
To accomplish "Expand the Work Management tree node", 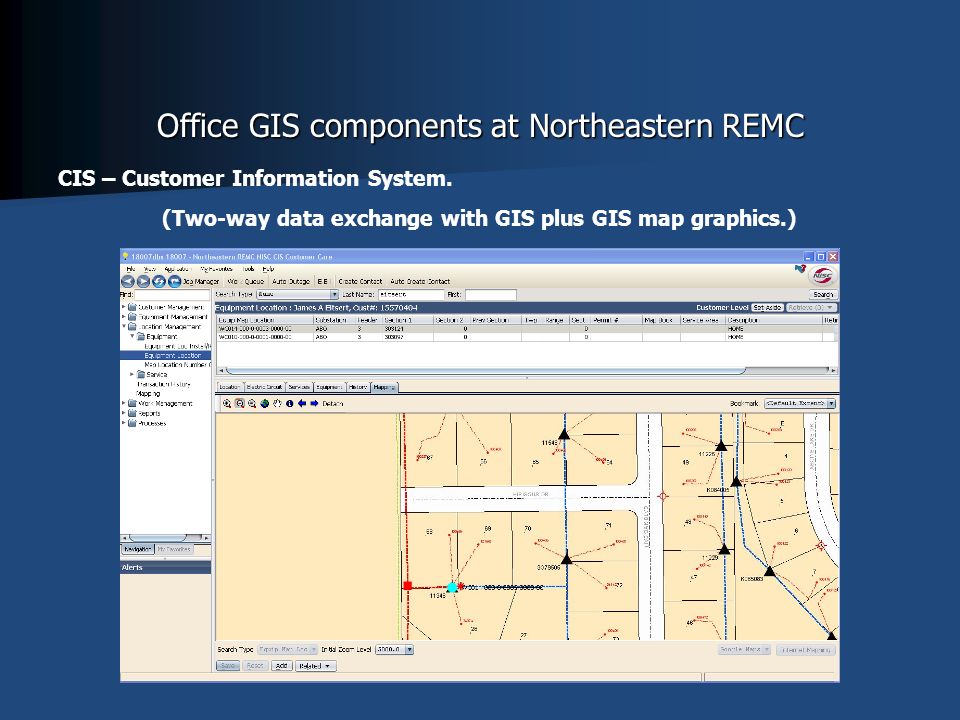I will [124, 403].
